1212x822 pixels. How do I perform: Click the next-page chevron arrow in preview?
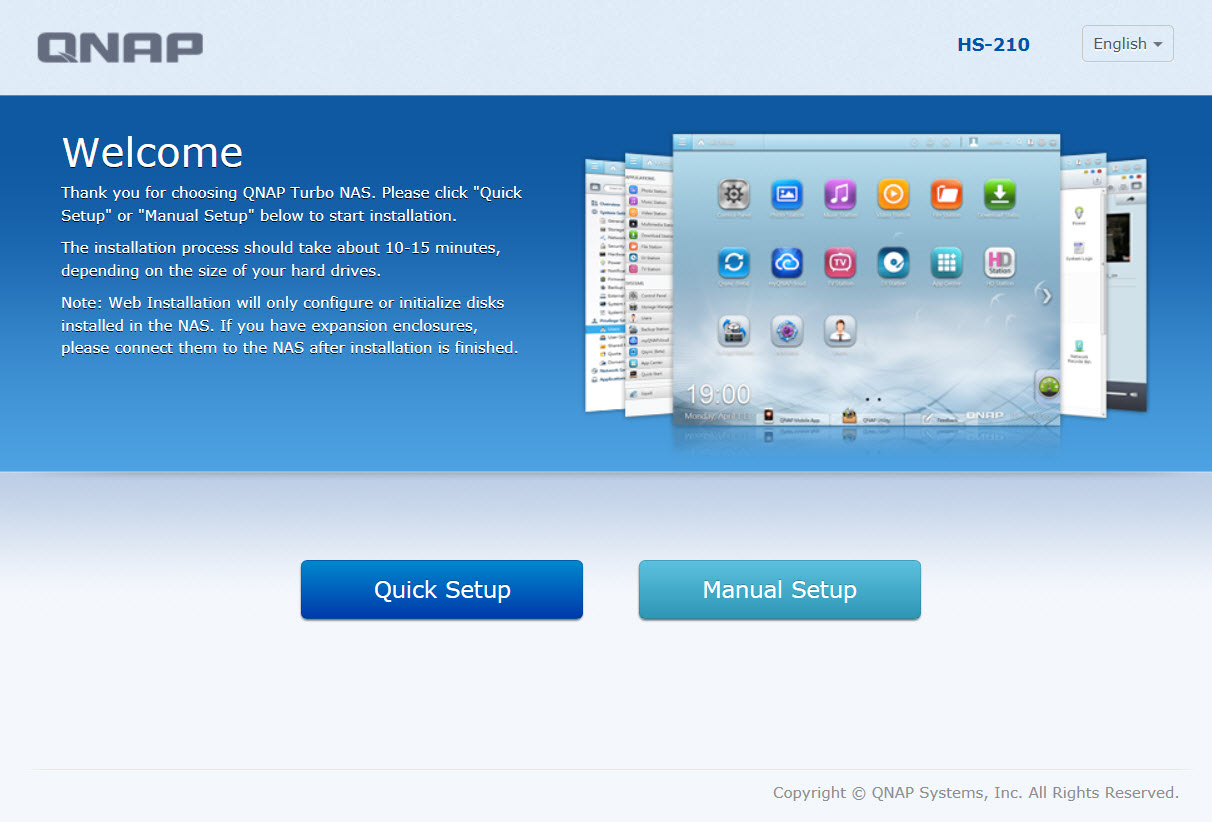[x=1046, y=296]
